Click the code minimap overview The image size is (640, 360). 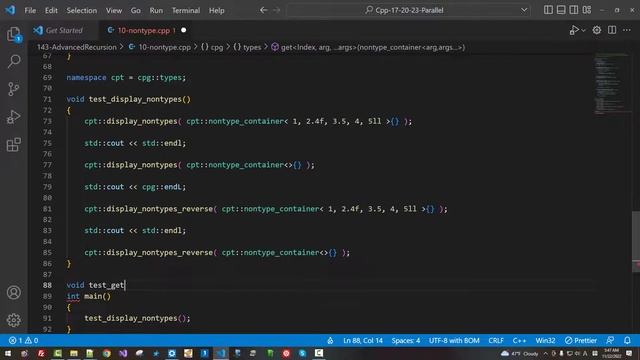click(611, 84)
